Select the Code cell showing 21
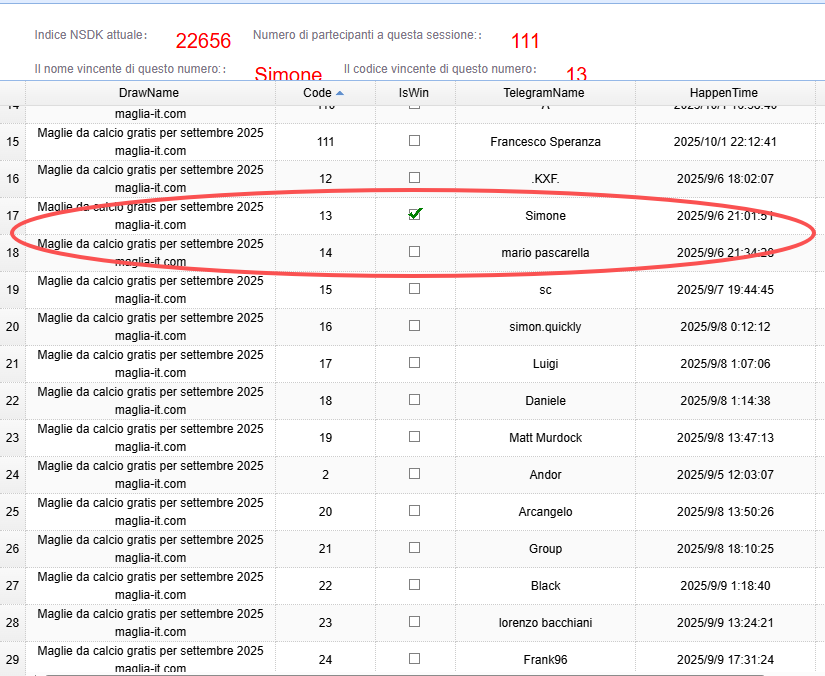825x676 pixels. click(x=325, y=549)
